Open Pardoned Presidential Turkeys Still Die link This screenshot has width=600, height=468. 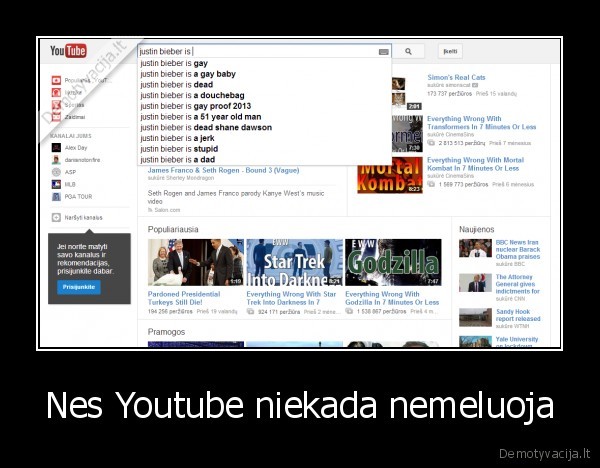coord(184,298)
